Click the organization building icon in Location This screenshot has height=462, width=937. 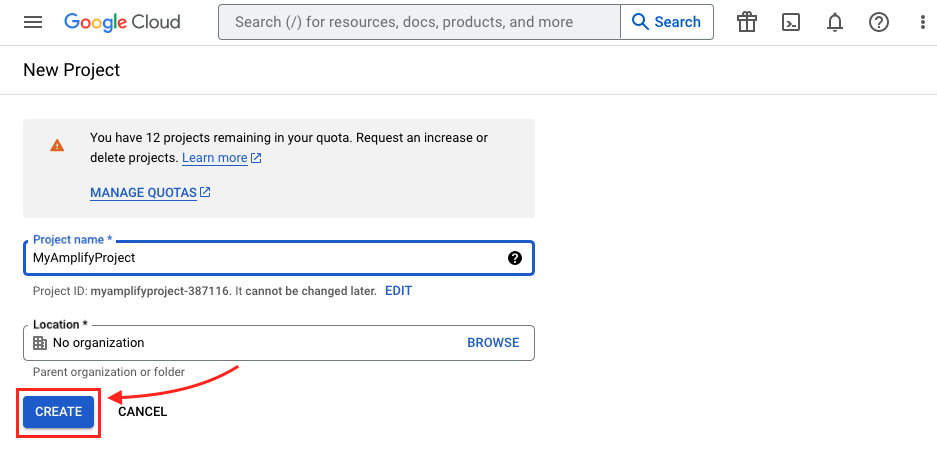(40, 343)
